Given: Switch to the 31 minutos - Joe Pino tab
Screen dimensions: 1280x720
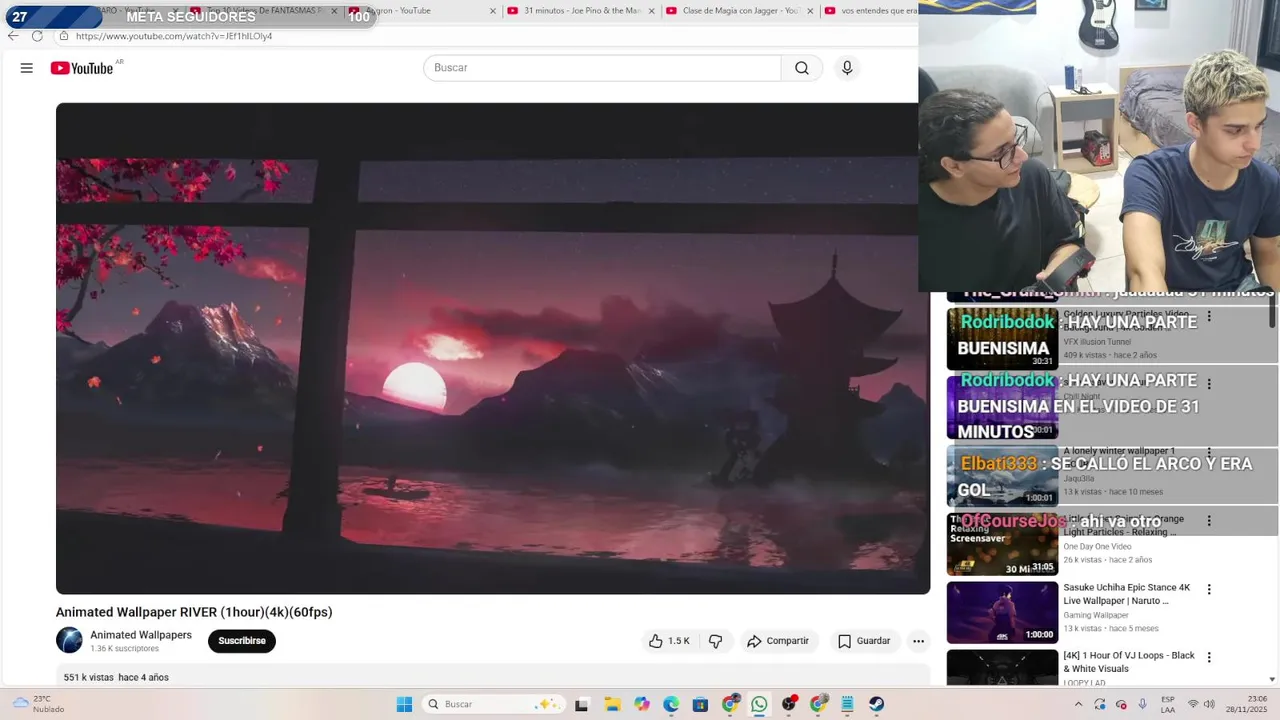Looking at the screenshot, I should coord(582,11).
